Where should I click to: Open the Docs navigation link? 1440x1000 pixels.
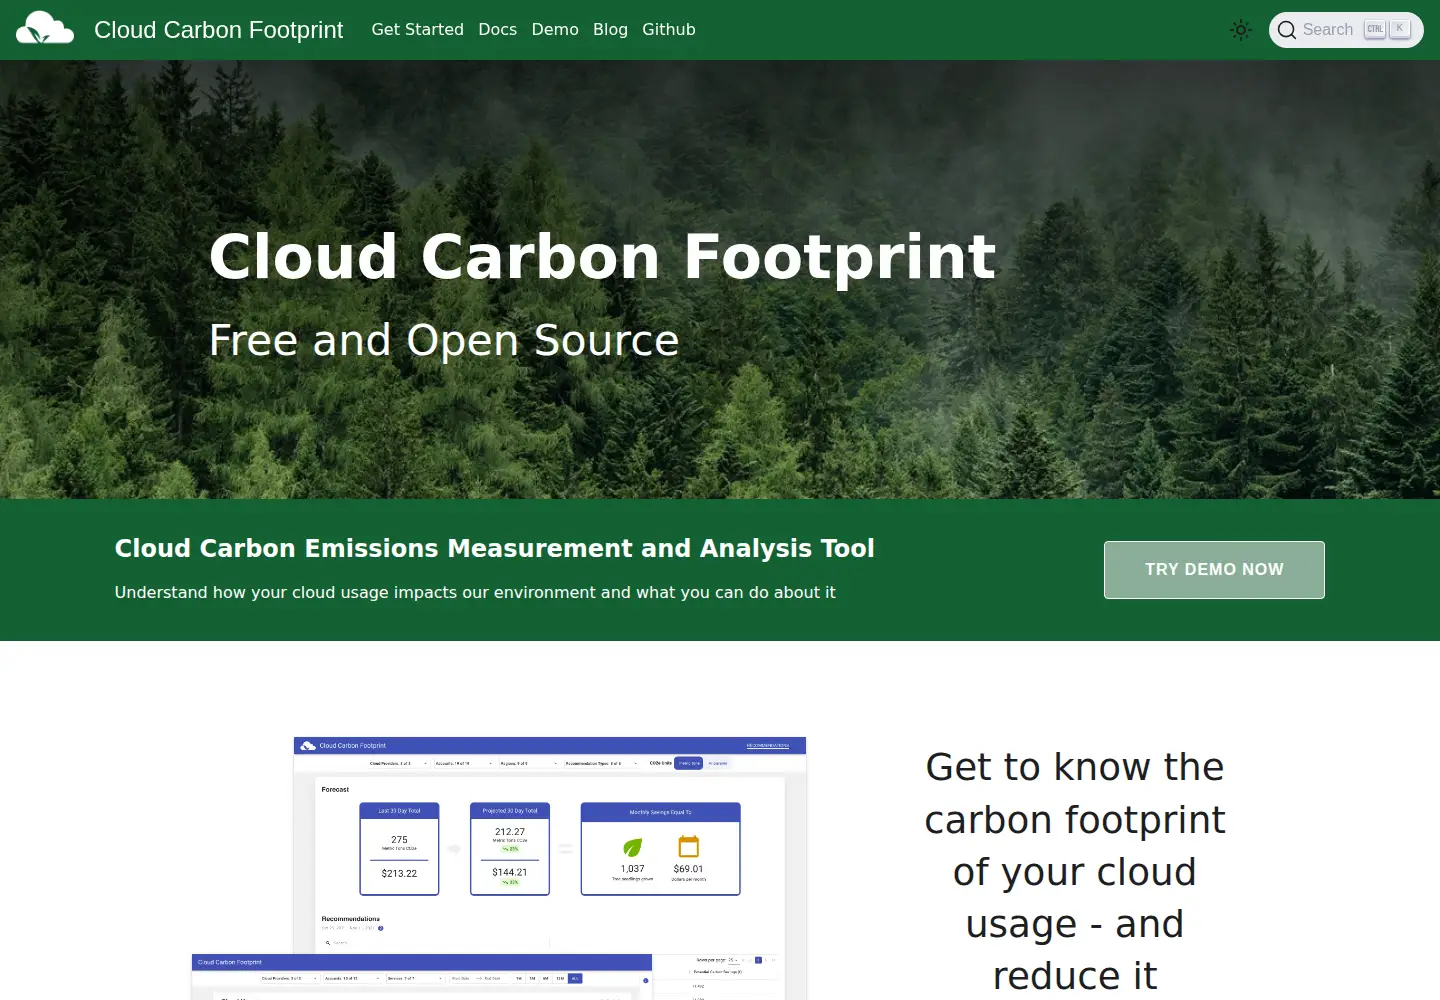[497, 30]
